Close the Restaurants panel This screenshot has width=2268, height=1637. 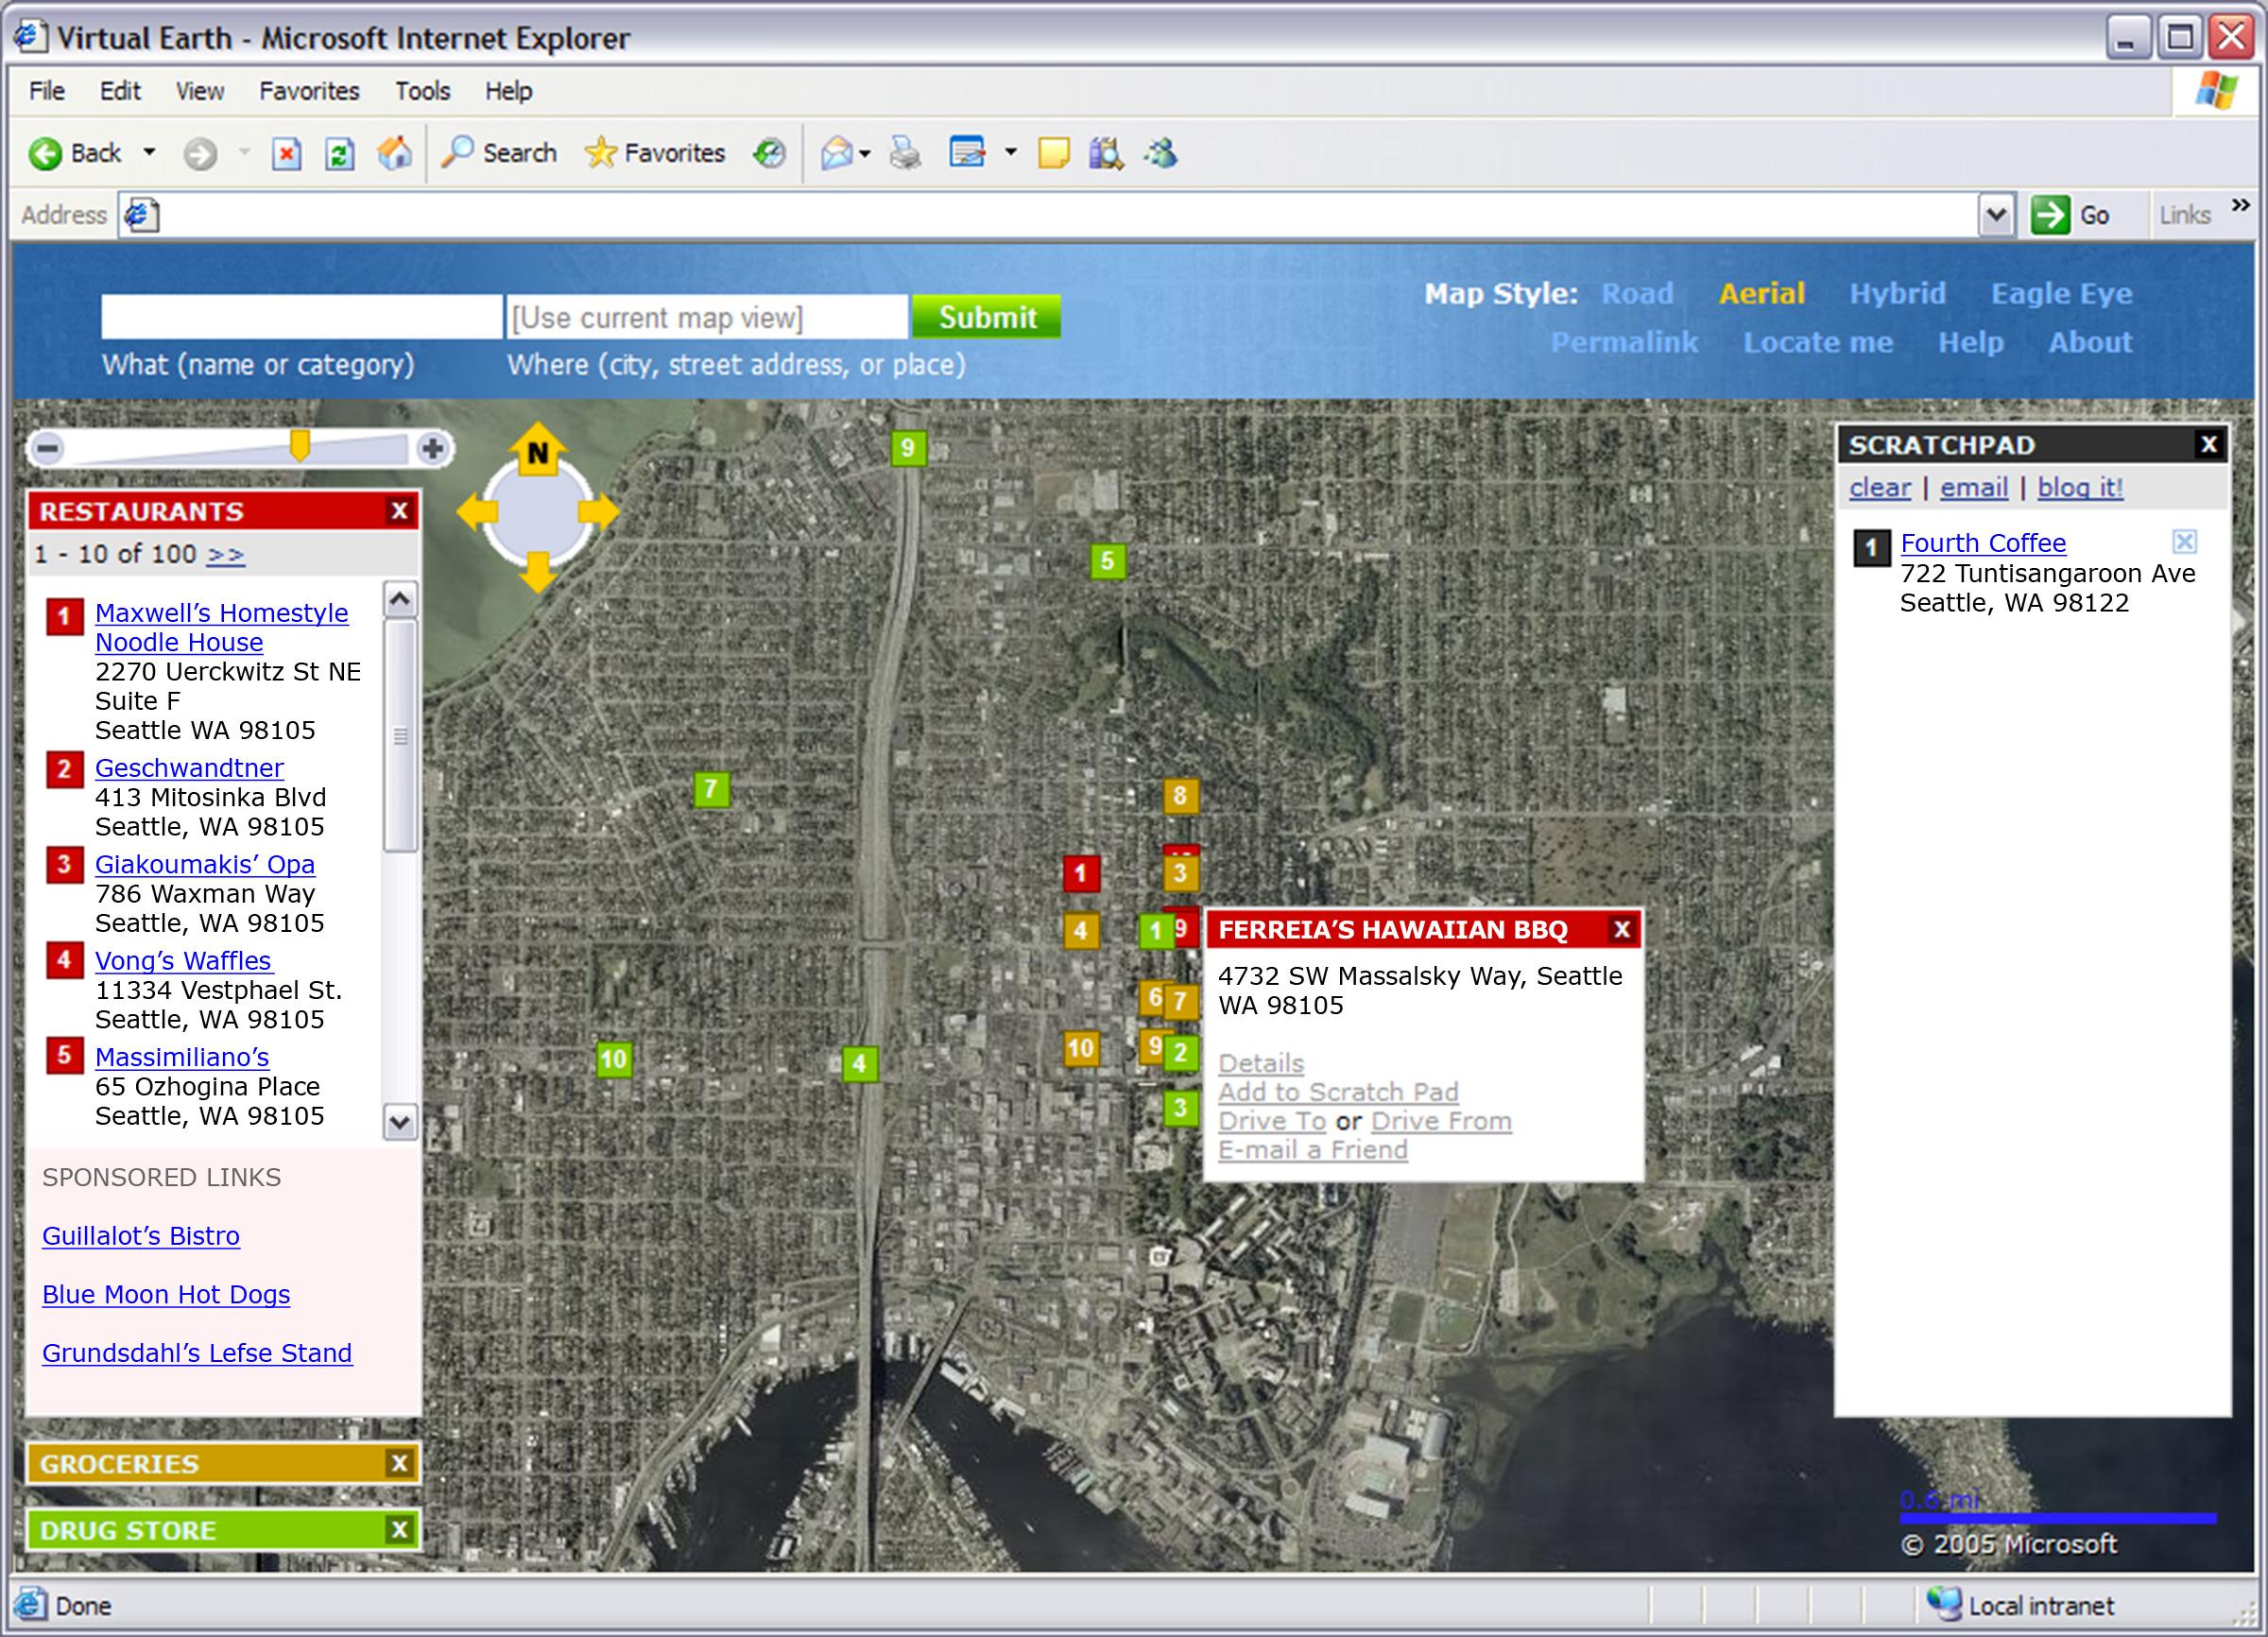click(400, 511)
